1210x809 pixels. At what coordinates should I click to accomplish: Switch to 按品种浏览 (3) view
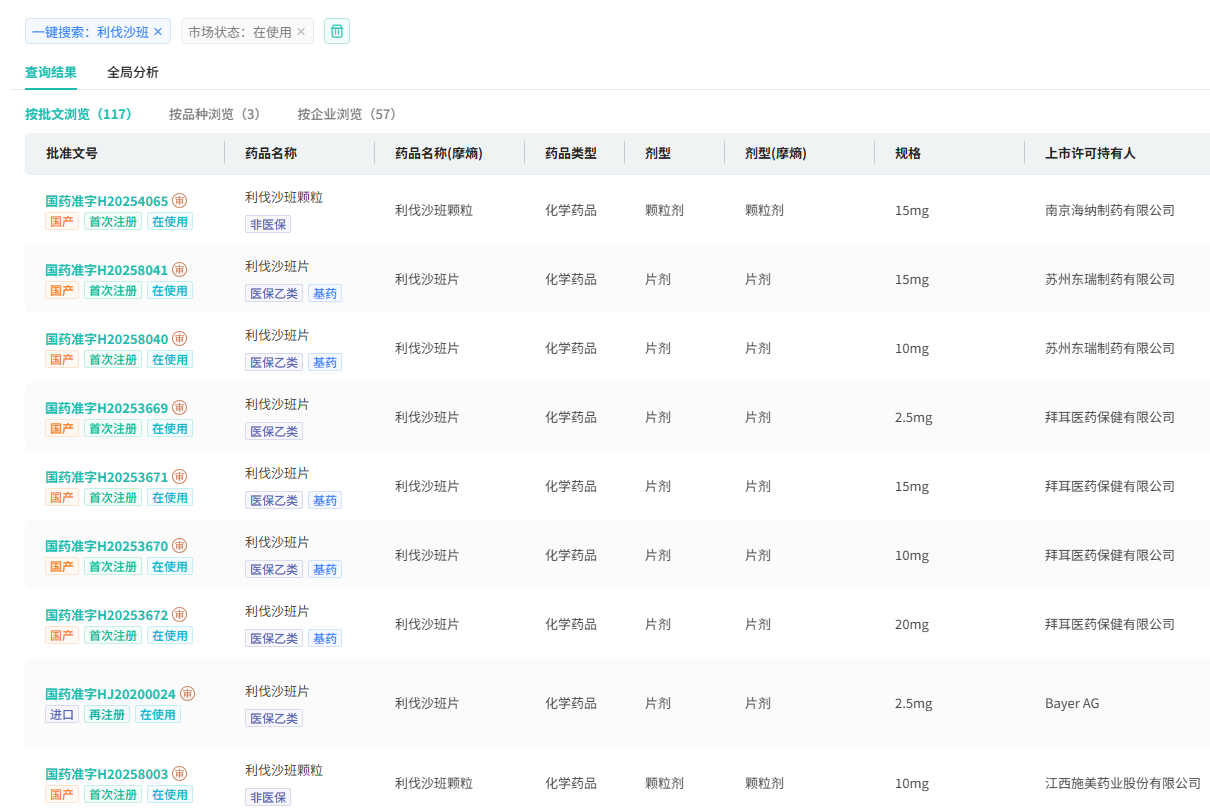(x=214, y=114)
